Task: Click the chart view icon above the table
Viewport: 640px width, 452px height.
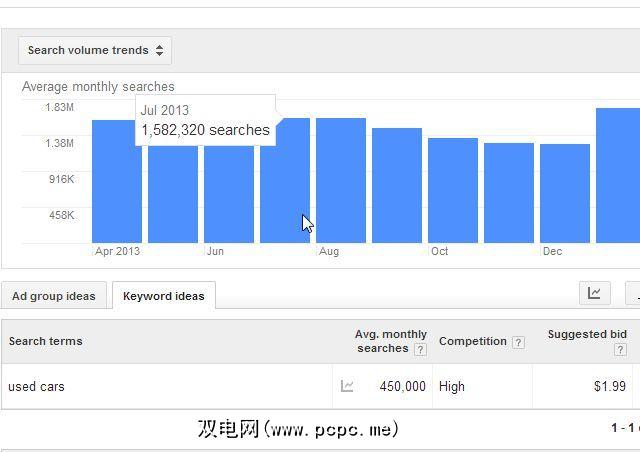Action: pyautogui.click(x=594, y=293)
